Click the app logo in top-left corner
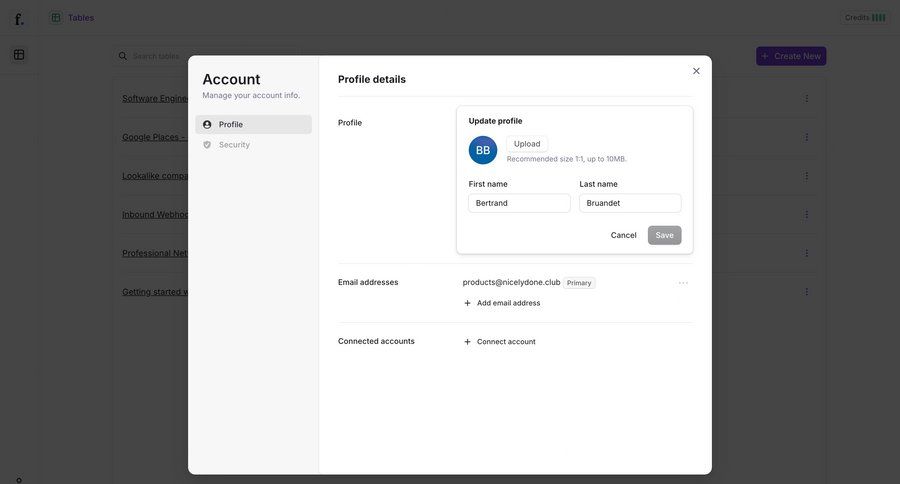 19,19
